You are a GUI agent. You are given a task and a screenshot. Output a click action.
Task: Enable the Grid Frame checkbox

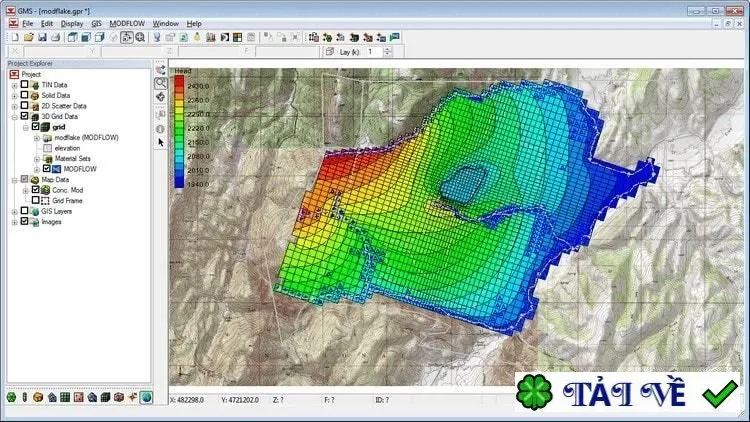(36, 200)
